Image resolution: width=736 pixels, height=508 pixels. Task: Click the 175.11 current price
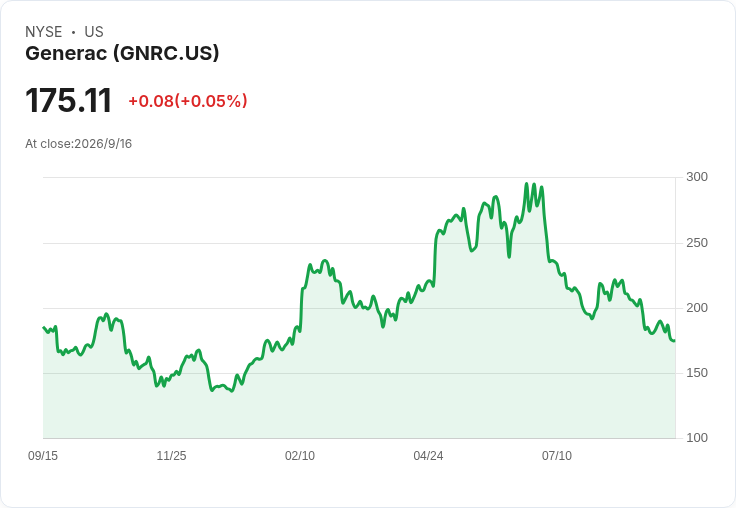[x=69, y=100]
